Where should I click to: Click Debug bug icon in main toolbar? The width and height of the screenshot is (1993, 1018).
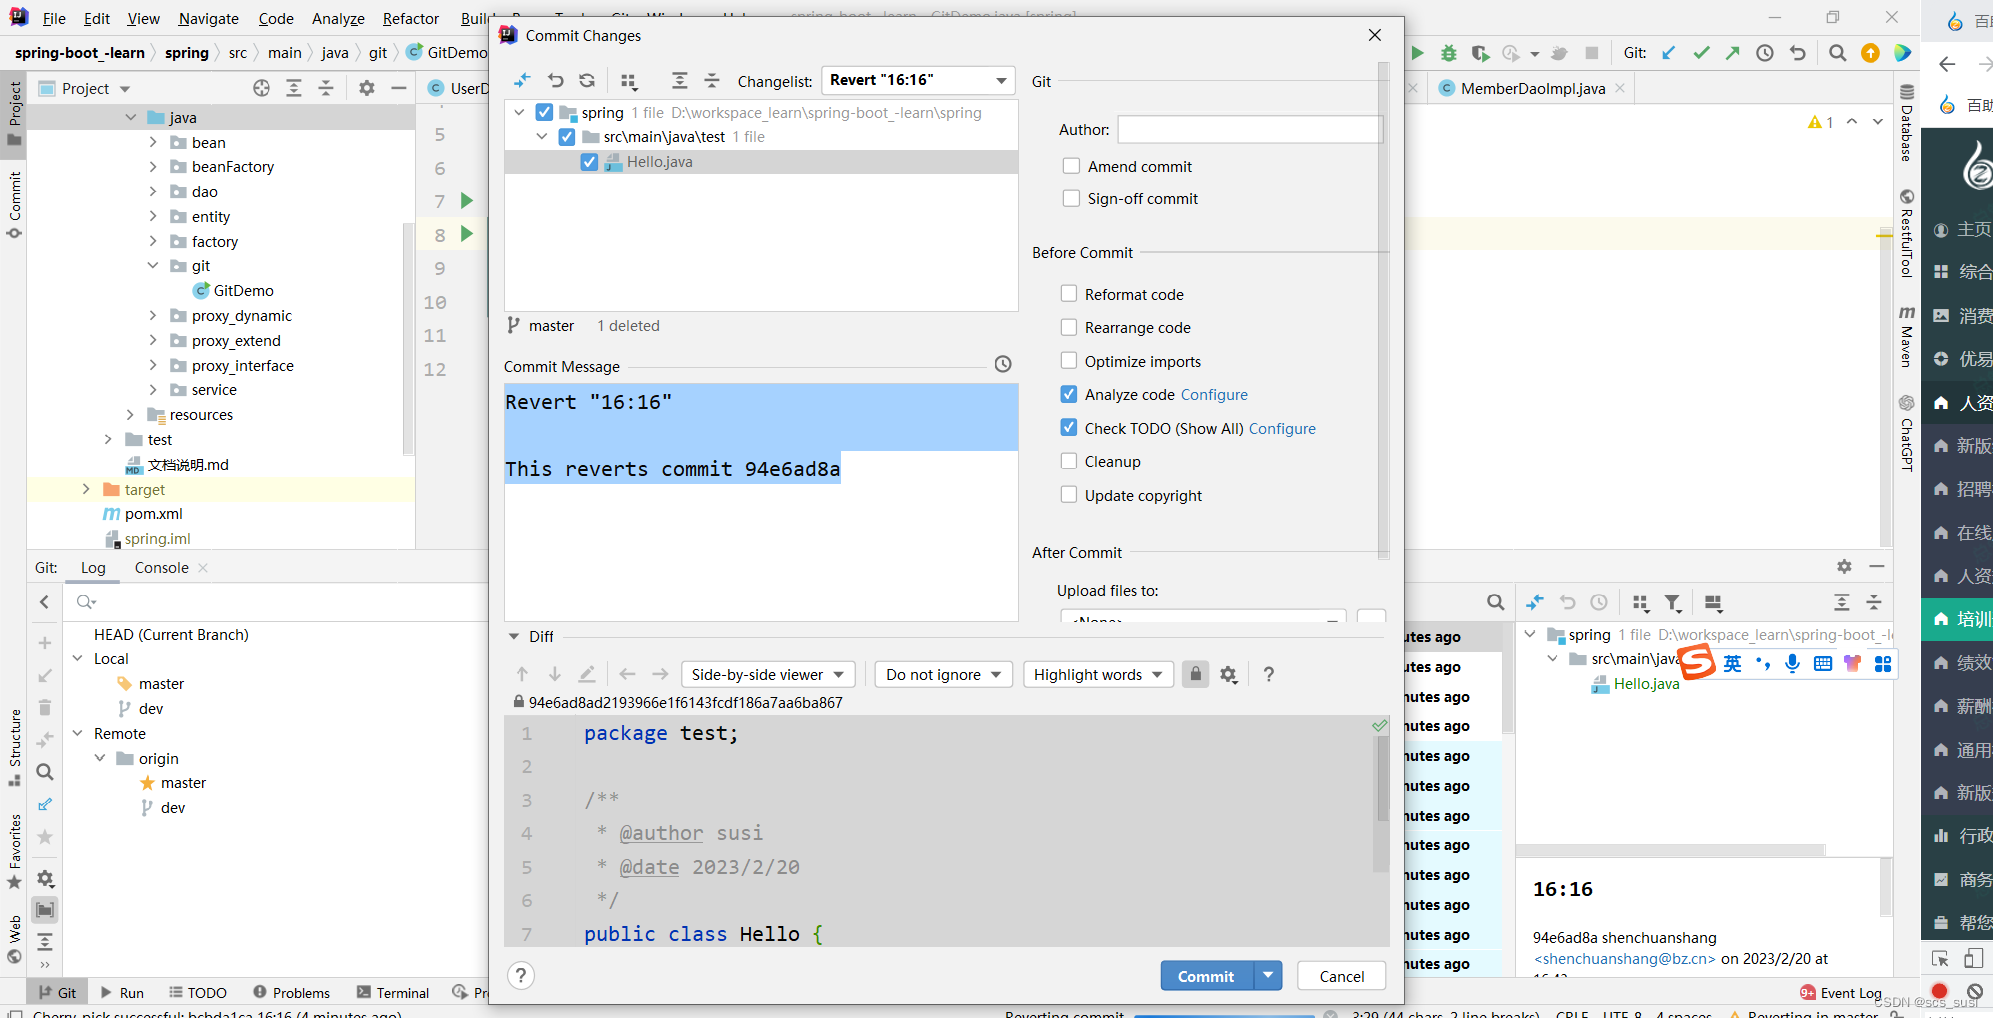(x=1448, y=53)
